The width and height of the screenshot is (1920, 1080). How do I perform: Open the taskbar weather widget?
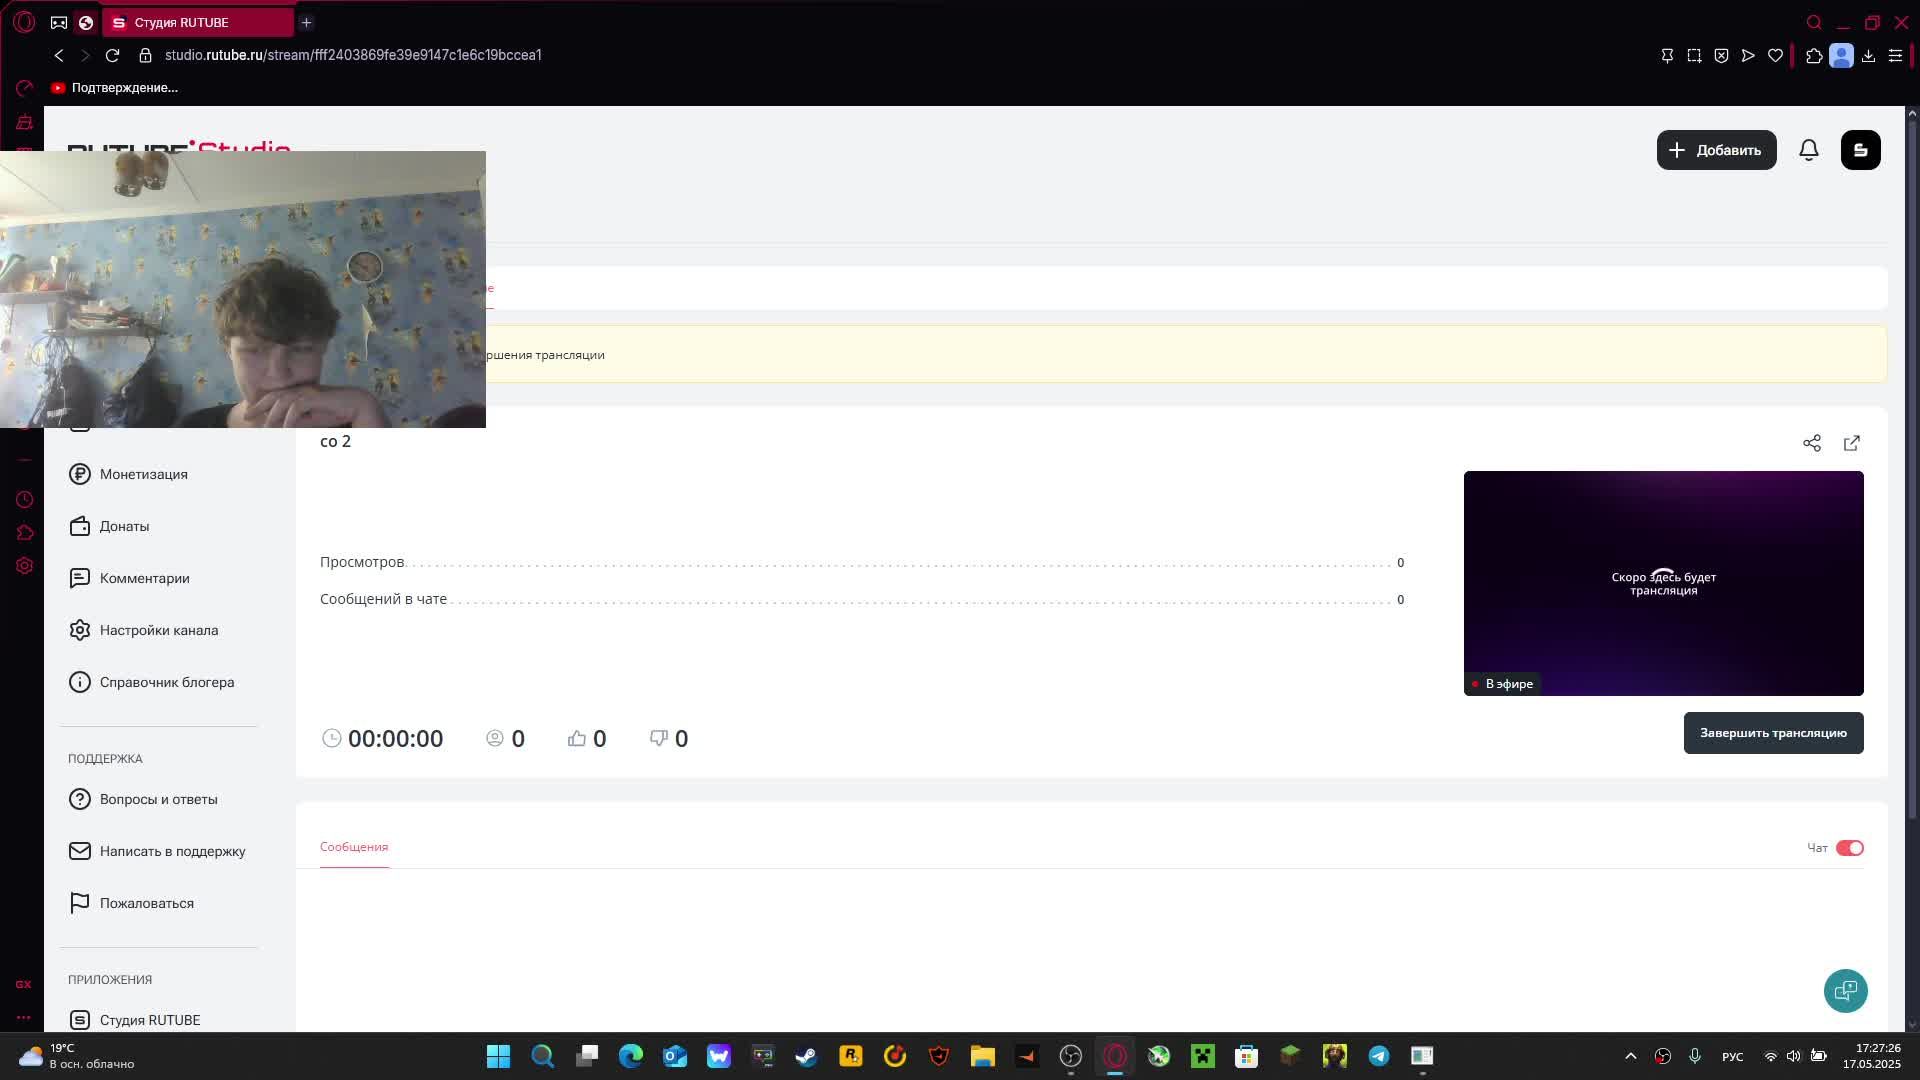[x=76, y=1056]
